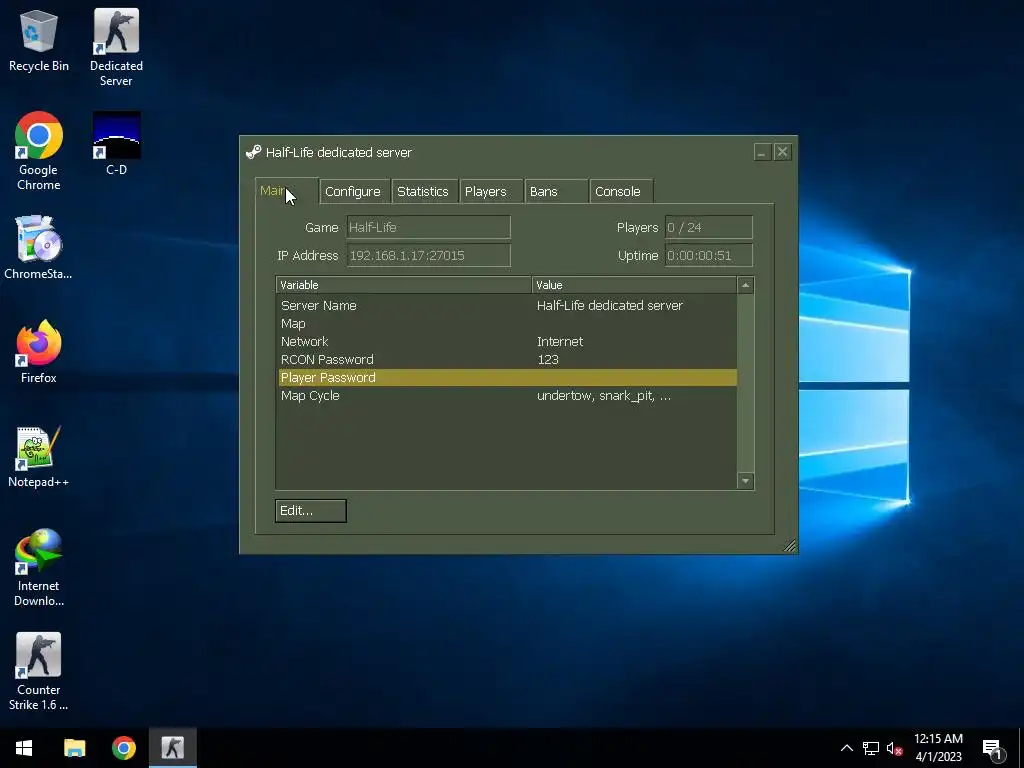Screen dimensions: 1024x768
Task: Open the Recycle Bin desktop icon
Action: 39,40
